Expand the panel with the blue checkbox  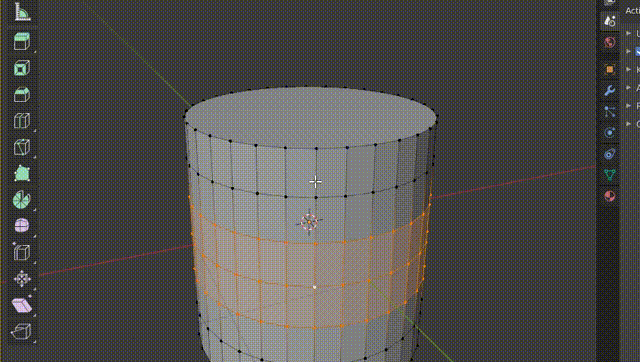(629, 51)
